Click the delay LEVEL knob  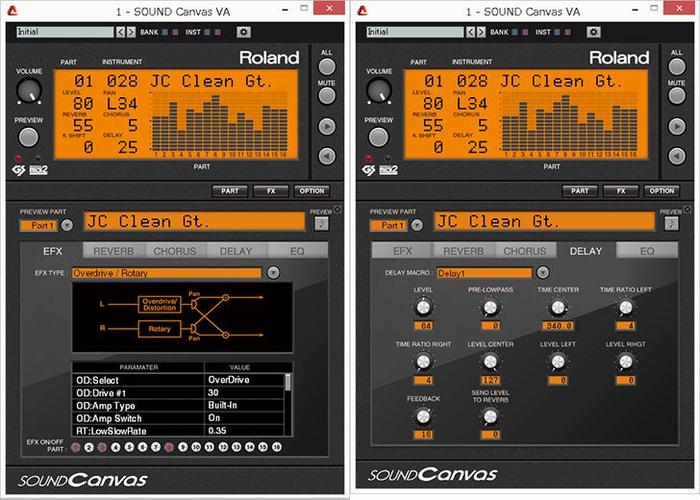423,307
